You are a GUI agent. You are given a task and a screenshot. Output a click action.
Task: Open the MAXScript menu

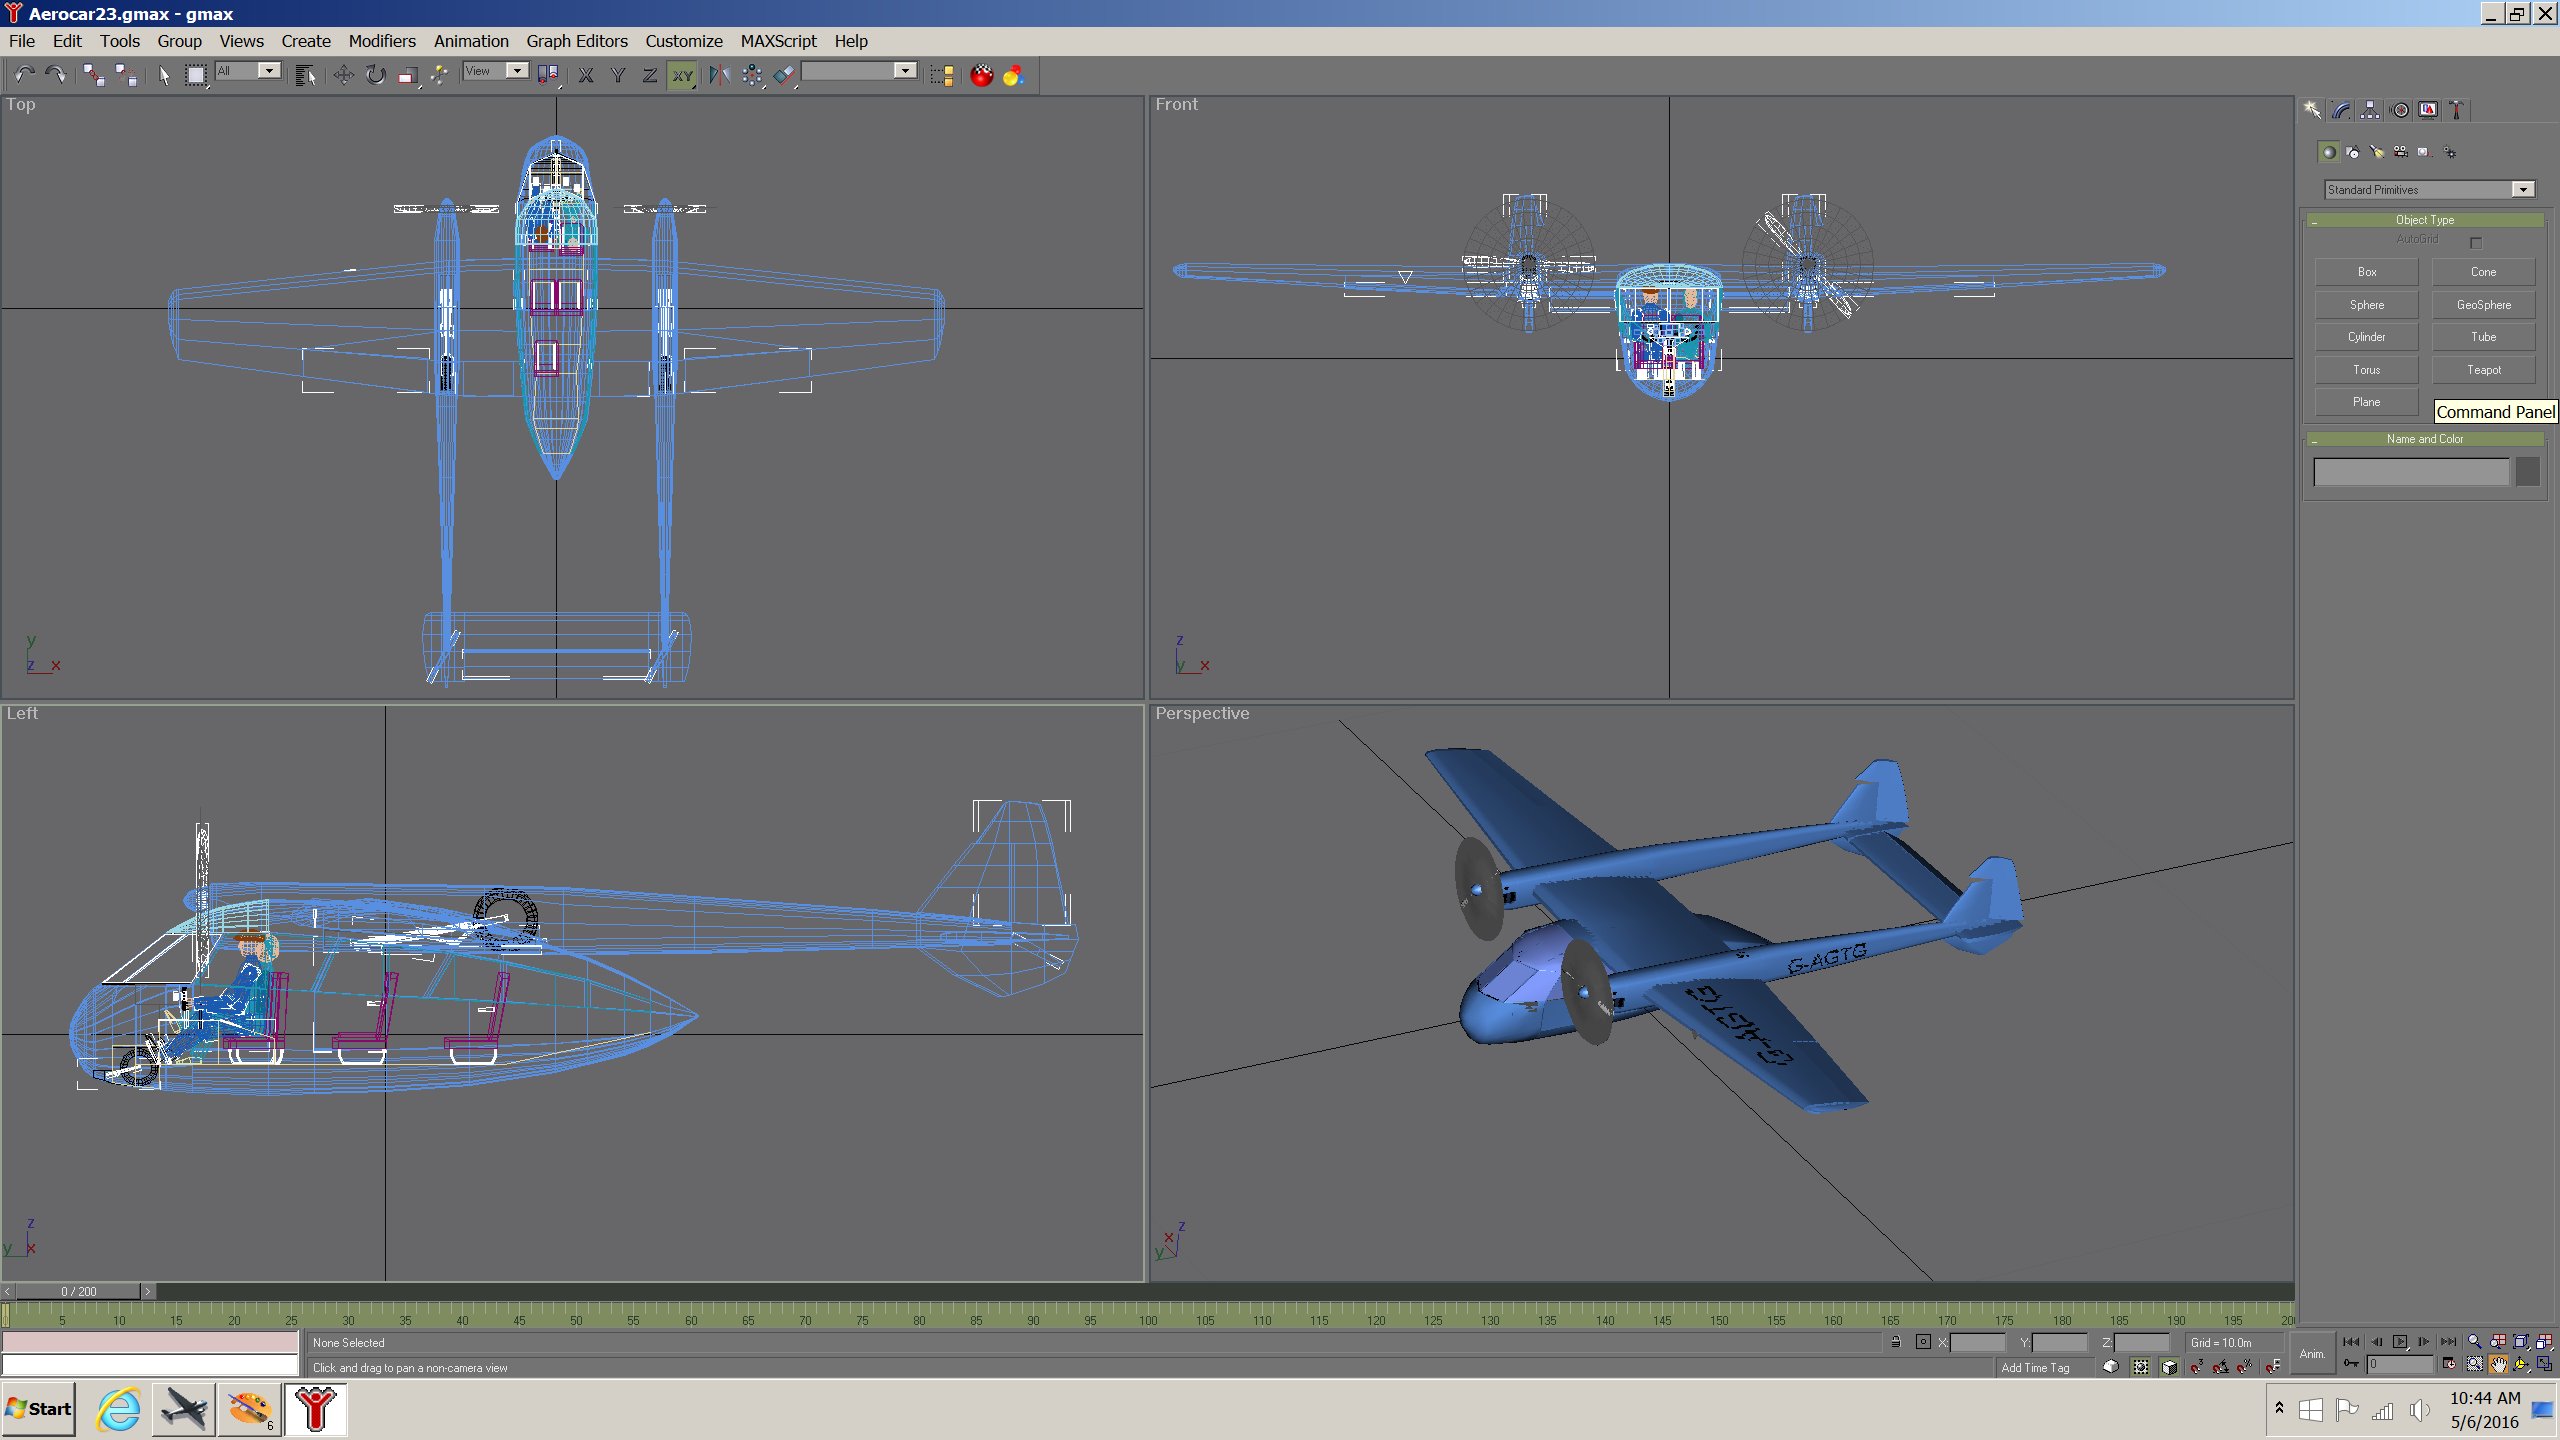[x=778, y=41]
